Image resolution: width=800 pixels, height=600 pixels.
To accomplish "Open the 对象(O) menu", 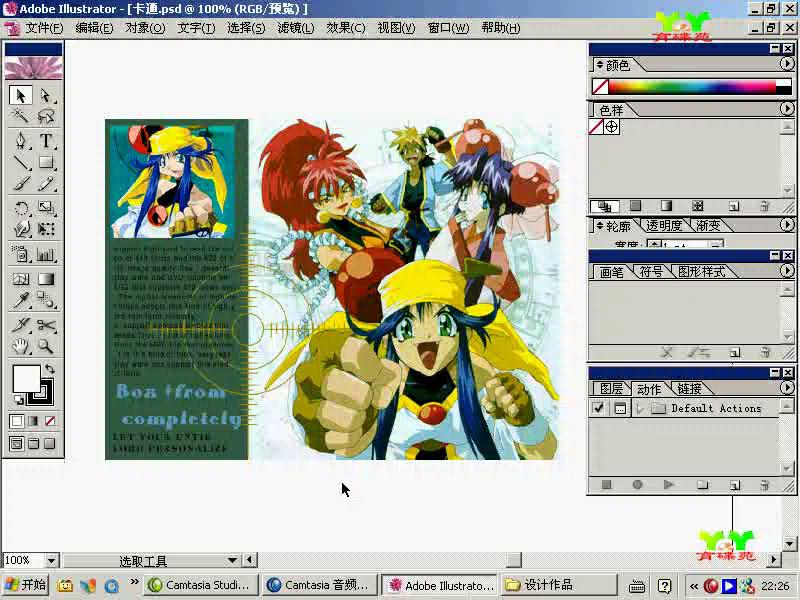I will [145, 28].
